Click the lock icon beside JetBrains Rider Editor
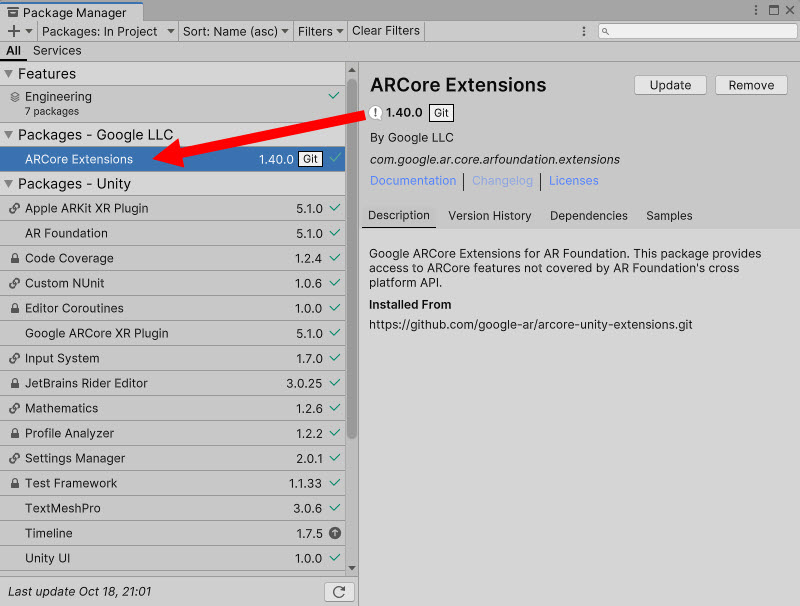Viewport: 800px width, 606px height. coord(15,383)
